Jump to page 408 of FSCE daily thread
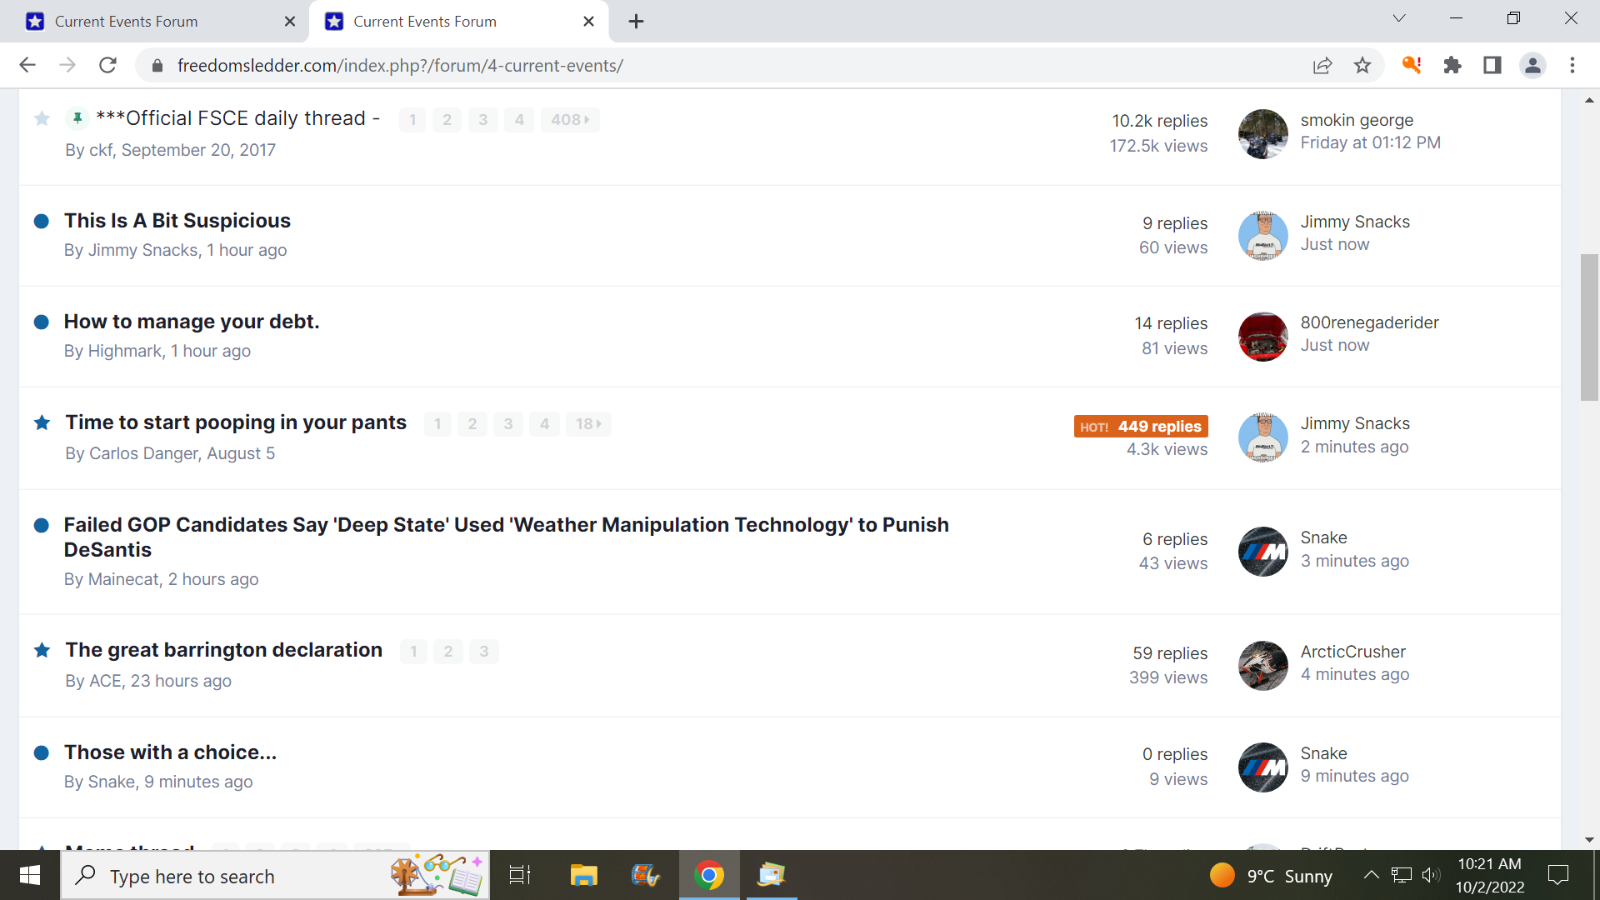1600x900 pixels. [x=570, y=120]
